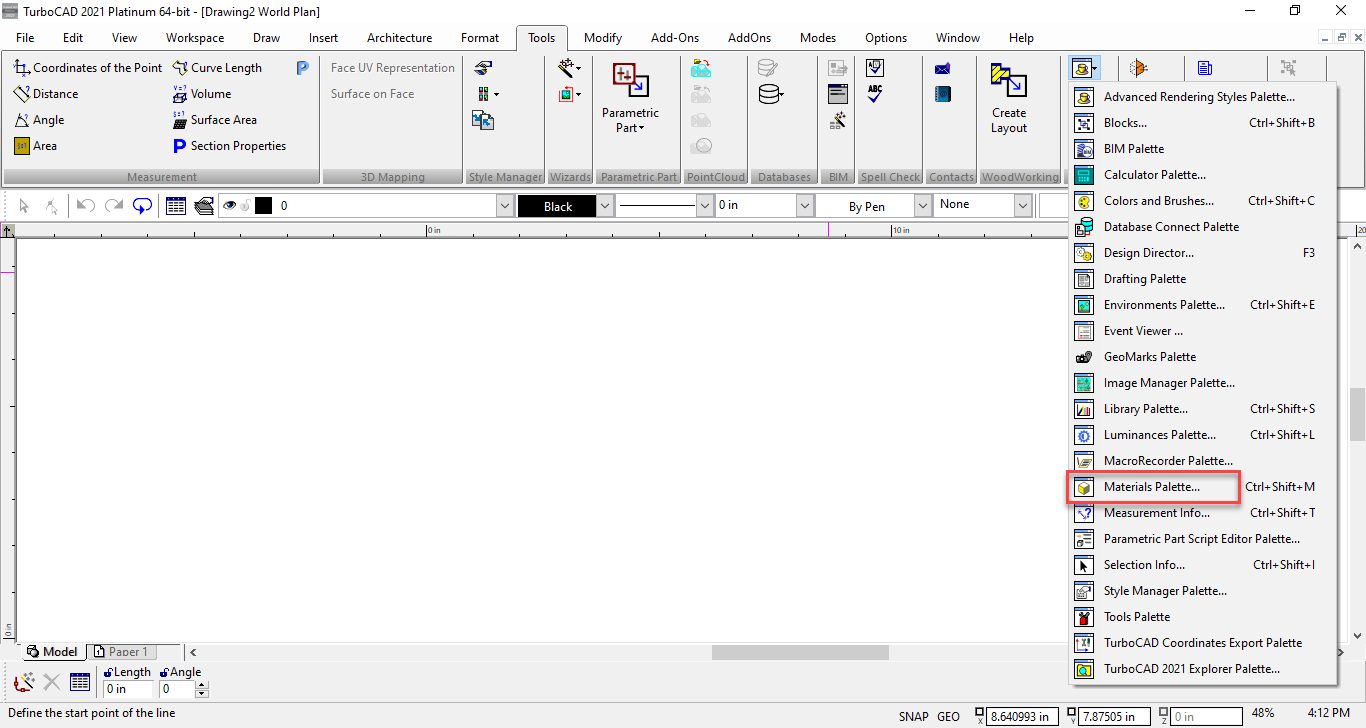Open the Black color dropdown
Image resolution: width=1366 pixels, height=728 pixels.
(x=604, y=206)
